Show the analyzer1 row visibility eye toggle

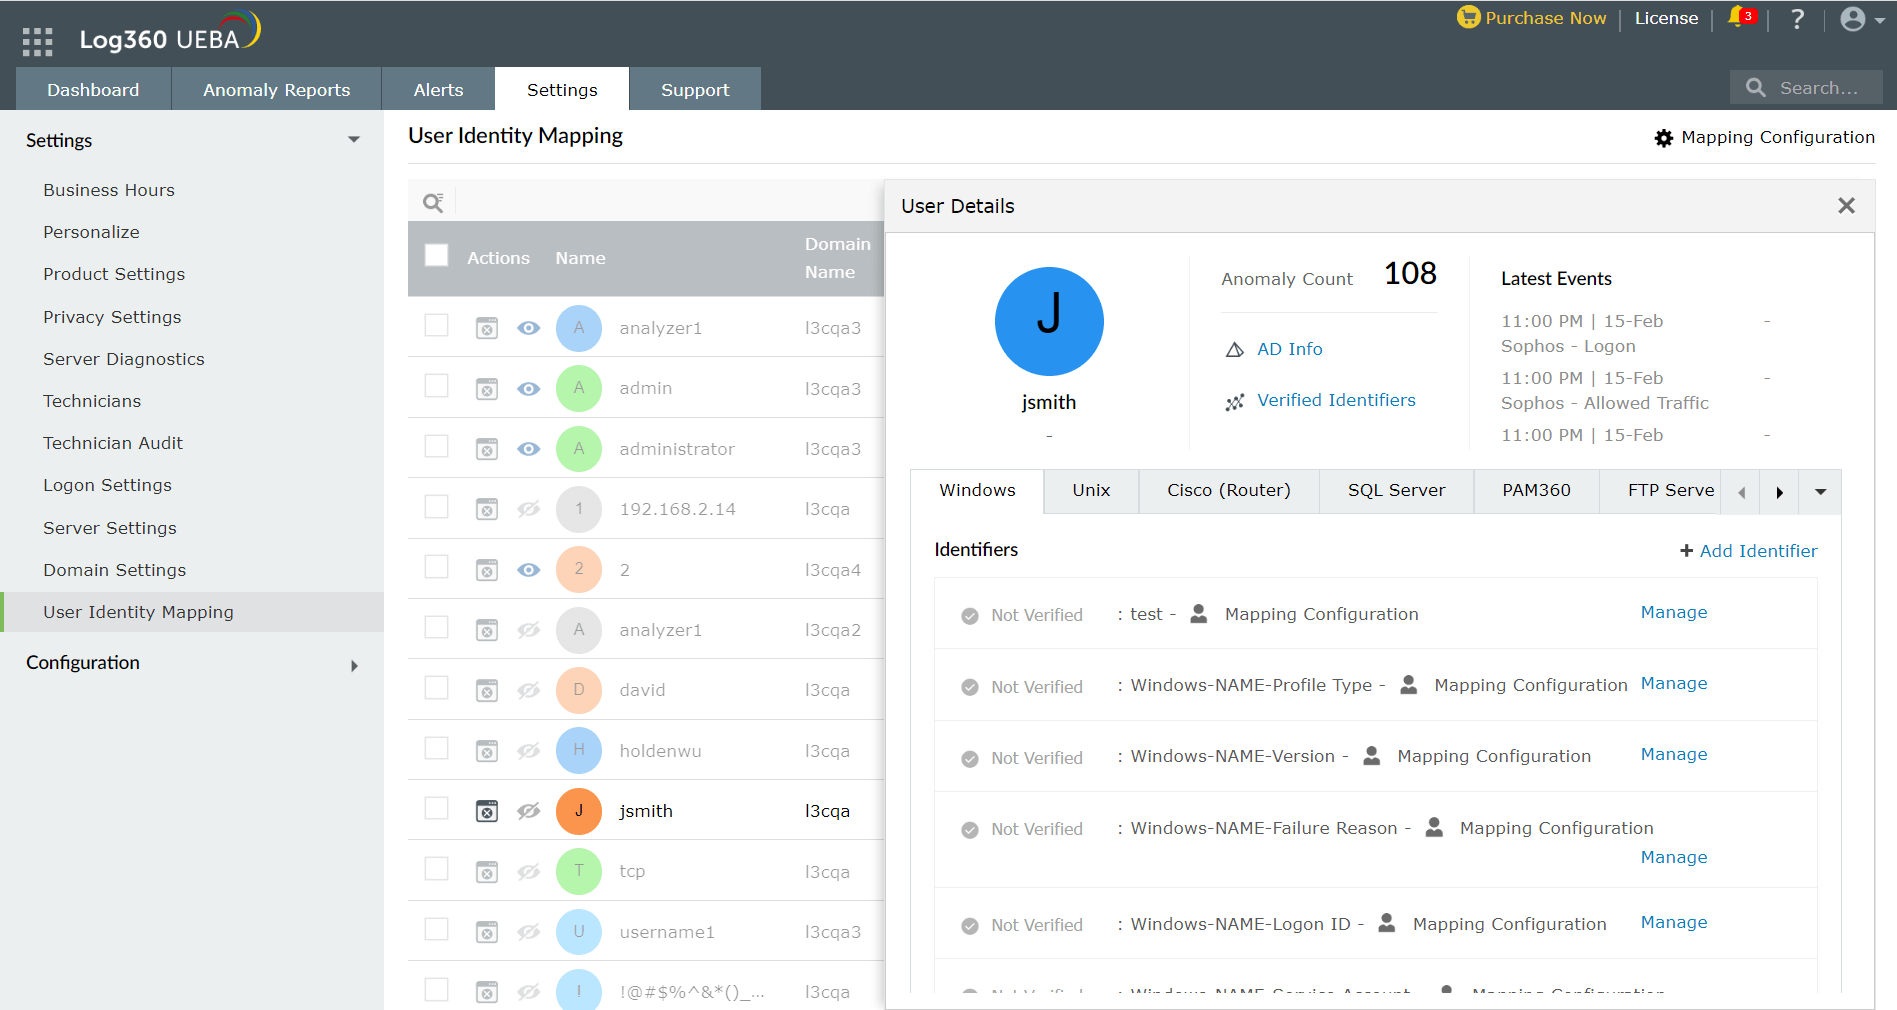(528, 327)
